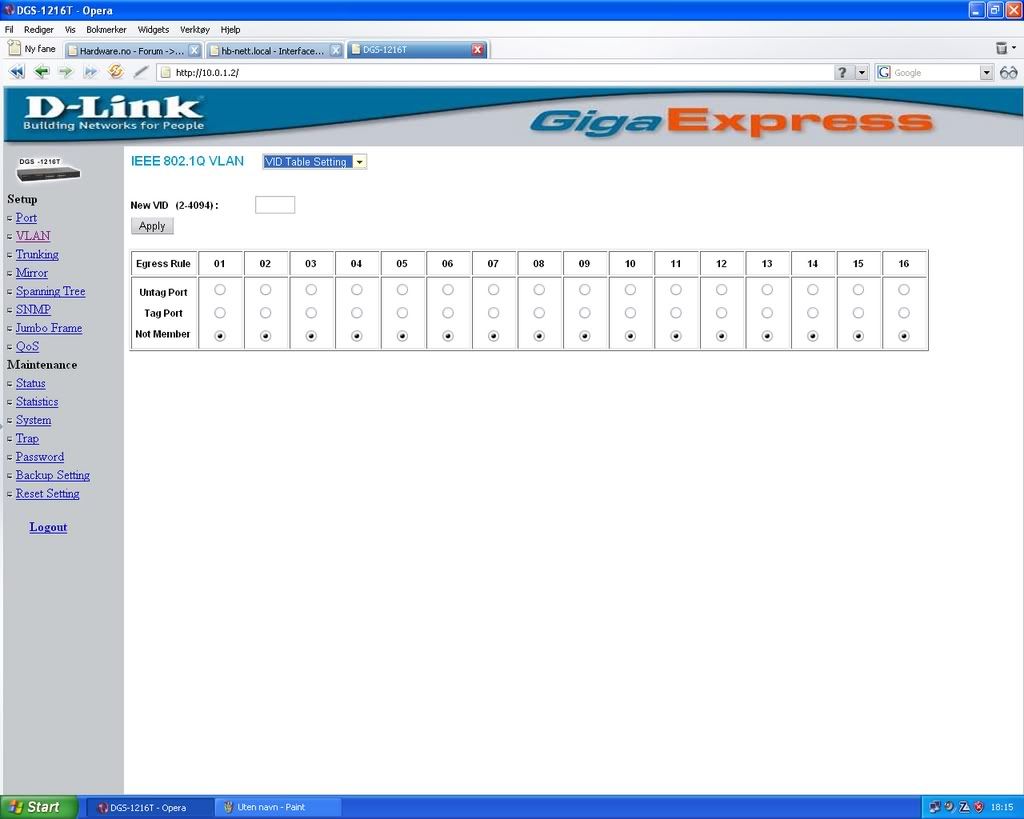Viewport: 1024px width, 819px height.
Task: Click the New VID input field
Action: [275, 205]
